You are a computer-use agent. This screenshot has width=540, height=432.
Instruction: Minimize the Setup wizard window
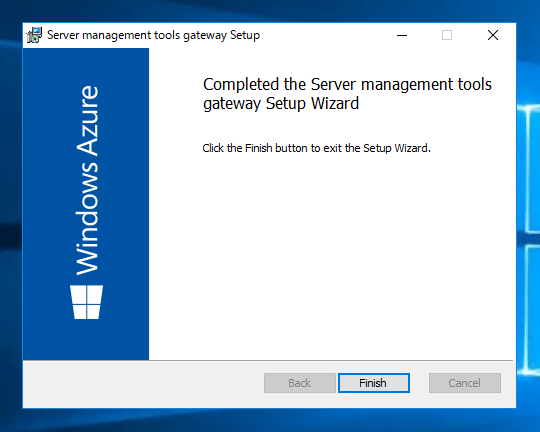point(402,35)
